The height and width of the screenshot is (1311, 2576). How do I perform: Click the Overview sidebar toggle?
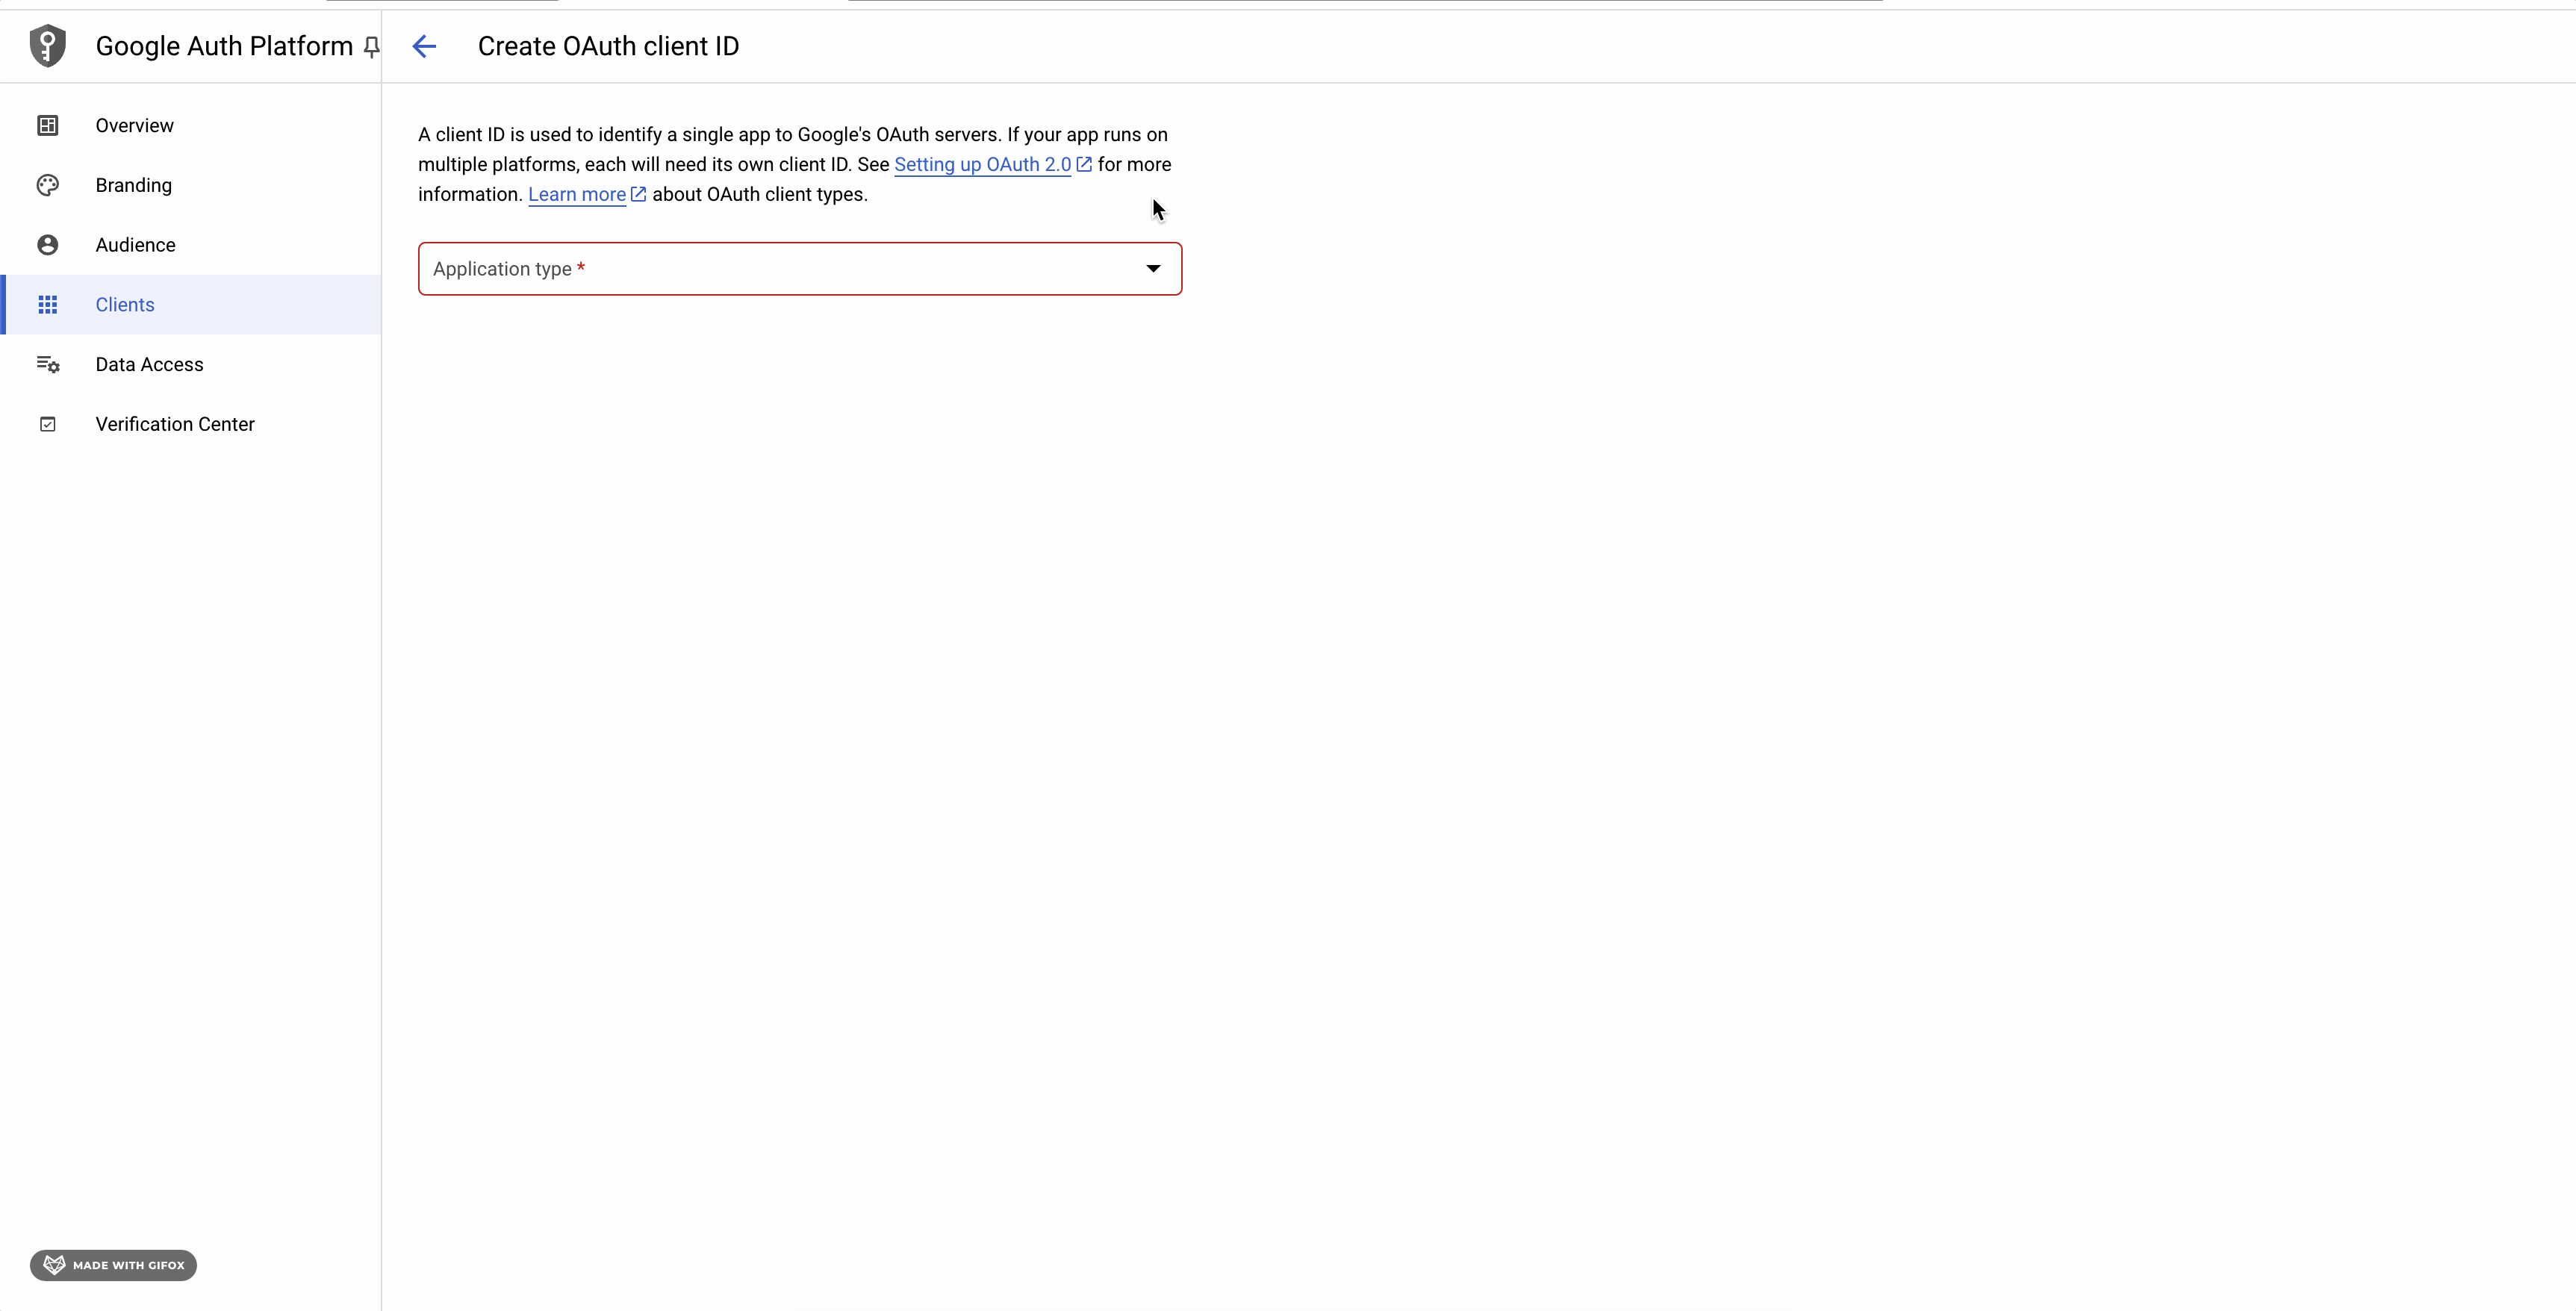134,124
